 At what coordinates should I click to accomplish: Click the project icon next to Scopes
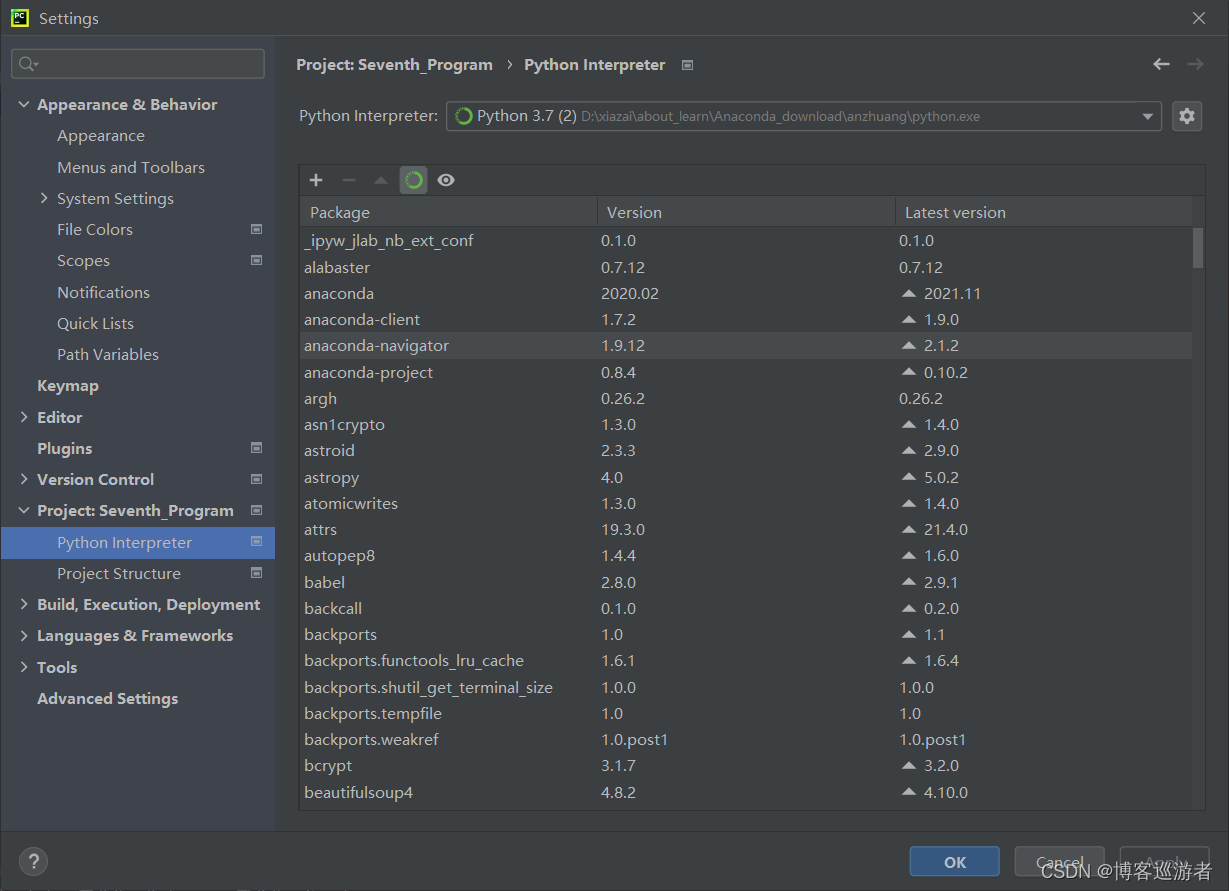pos(256,260)
